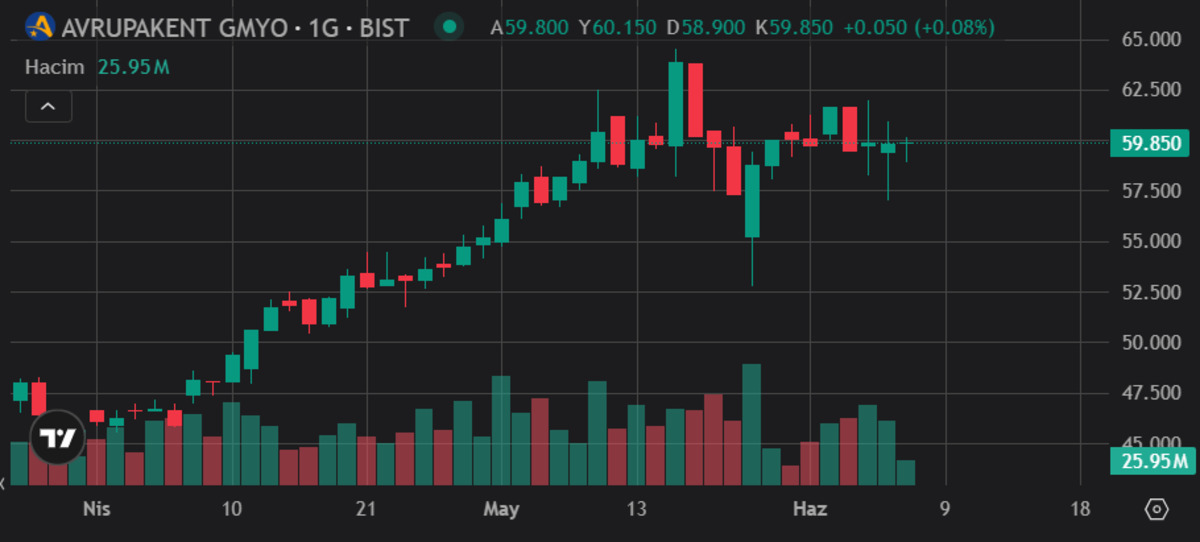Click the volume axis label 25.95 M

1152,461
